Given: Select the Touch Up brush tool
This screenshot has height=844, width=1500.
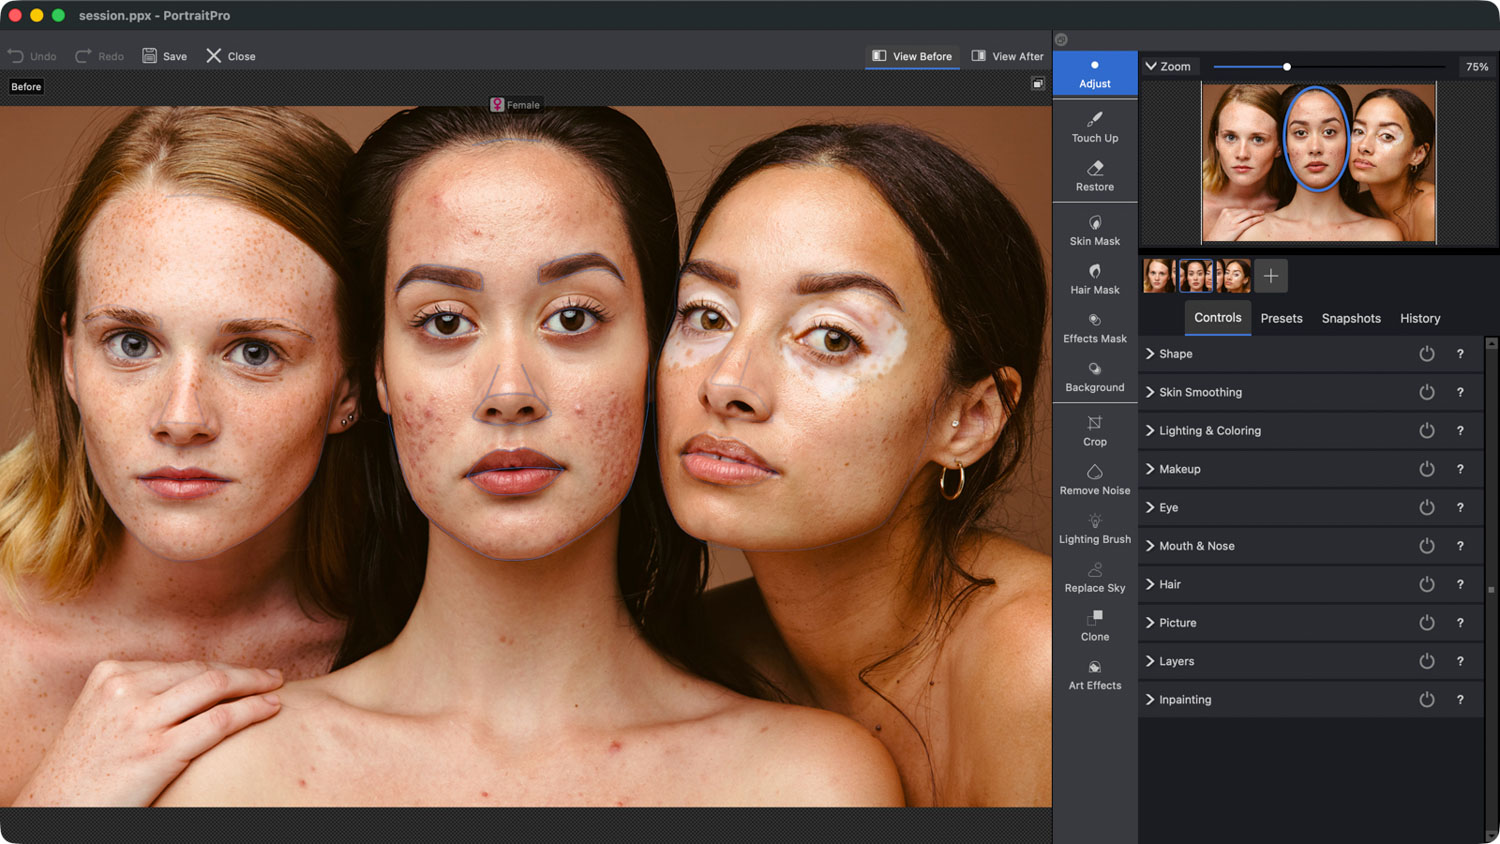Looking at the screenshot, I should click(x=1095, y=127).
